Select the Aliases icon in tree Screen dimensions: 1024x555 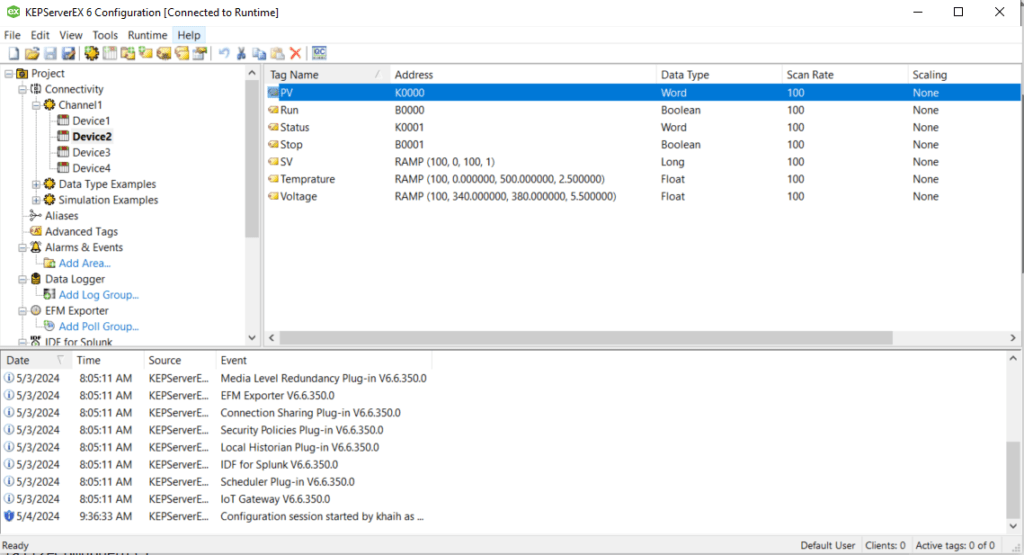click(x=36, y=215)
